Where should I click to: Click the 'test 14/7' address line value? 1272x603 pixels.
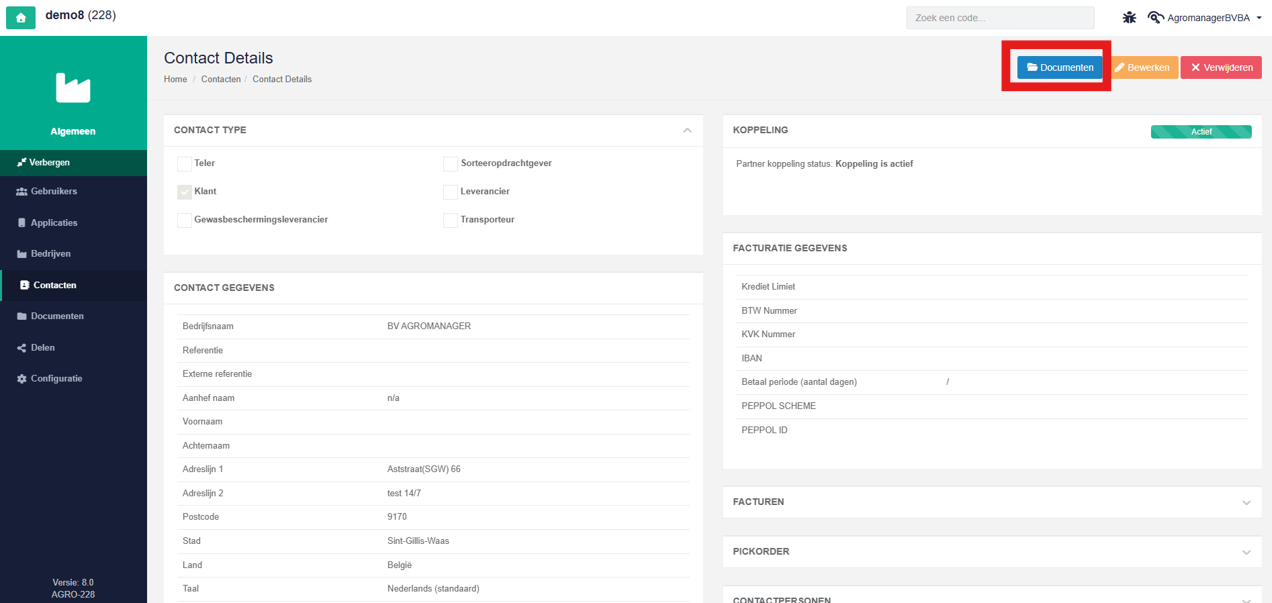pyautogui.click(x=404, y=493)
